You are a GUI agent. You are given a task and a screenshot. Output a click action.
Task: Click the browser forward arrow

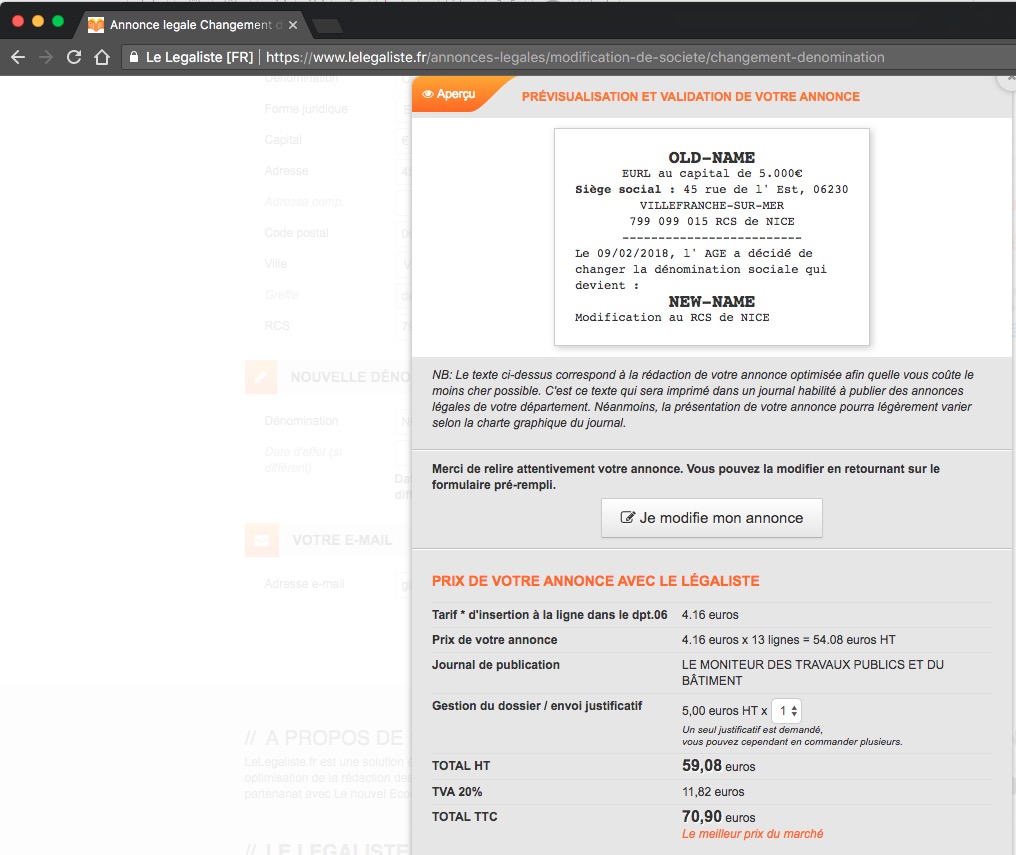[46, 57]
